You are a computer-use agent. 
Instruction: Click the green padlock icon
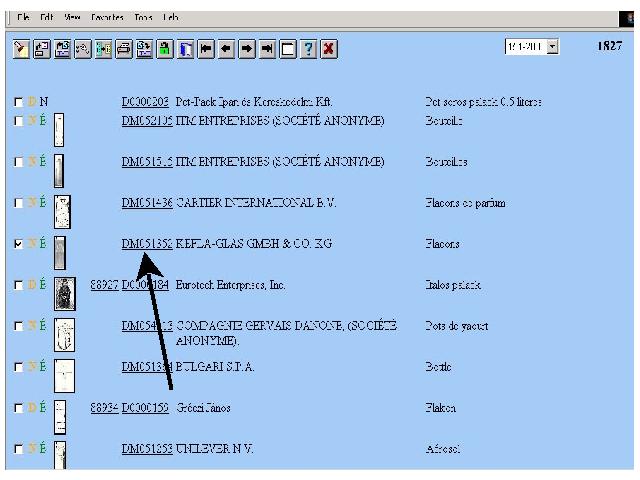coord(165,49)
